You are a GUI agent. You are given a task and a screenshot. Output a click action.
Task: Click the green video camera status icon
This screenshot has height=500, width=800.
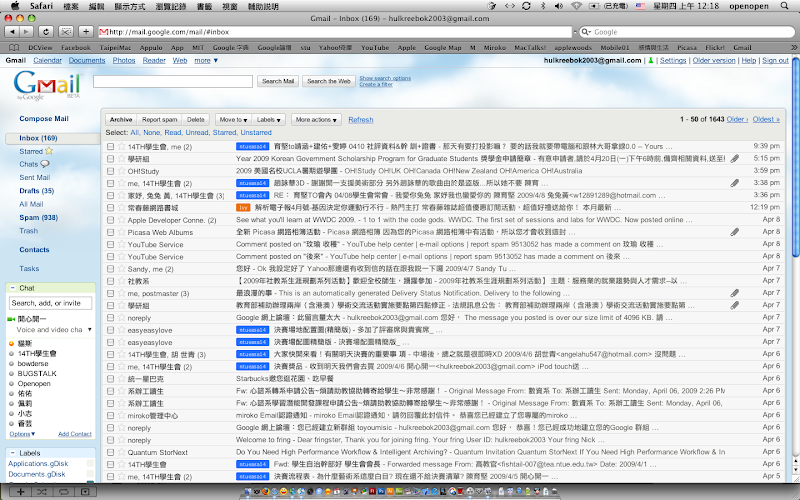tap(11, 319)
